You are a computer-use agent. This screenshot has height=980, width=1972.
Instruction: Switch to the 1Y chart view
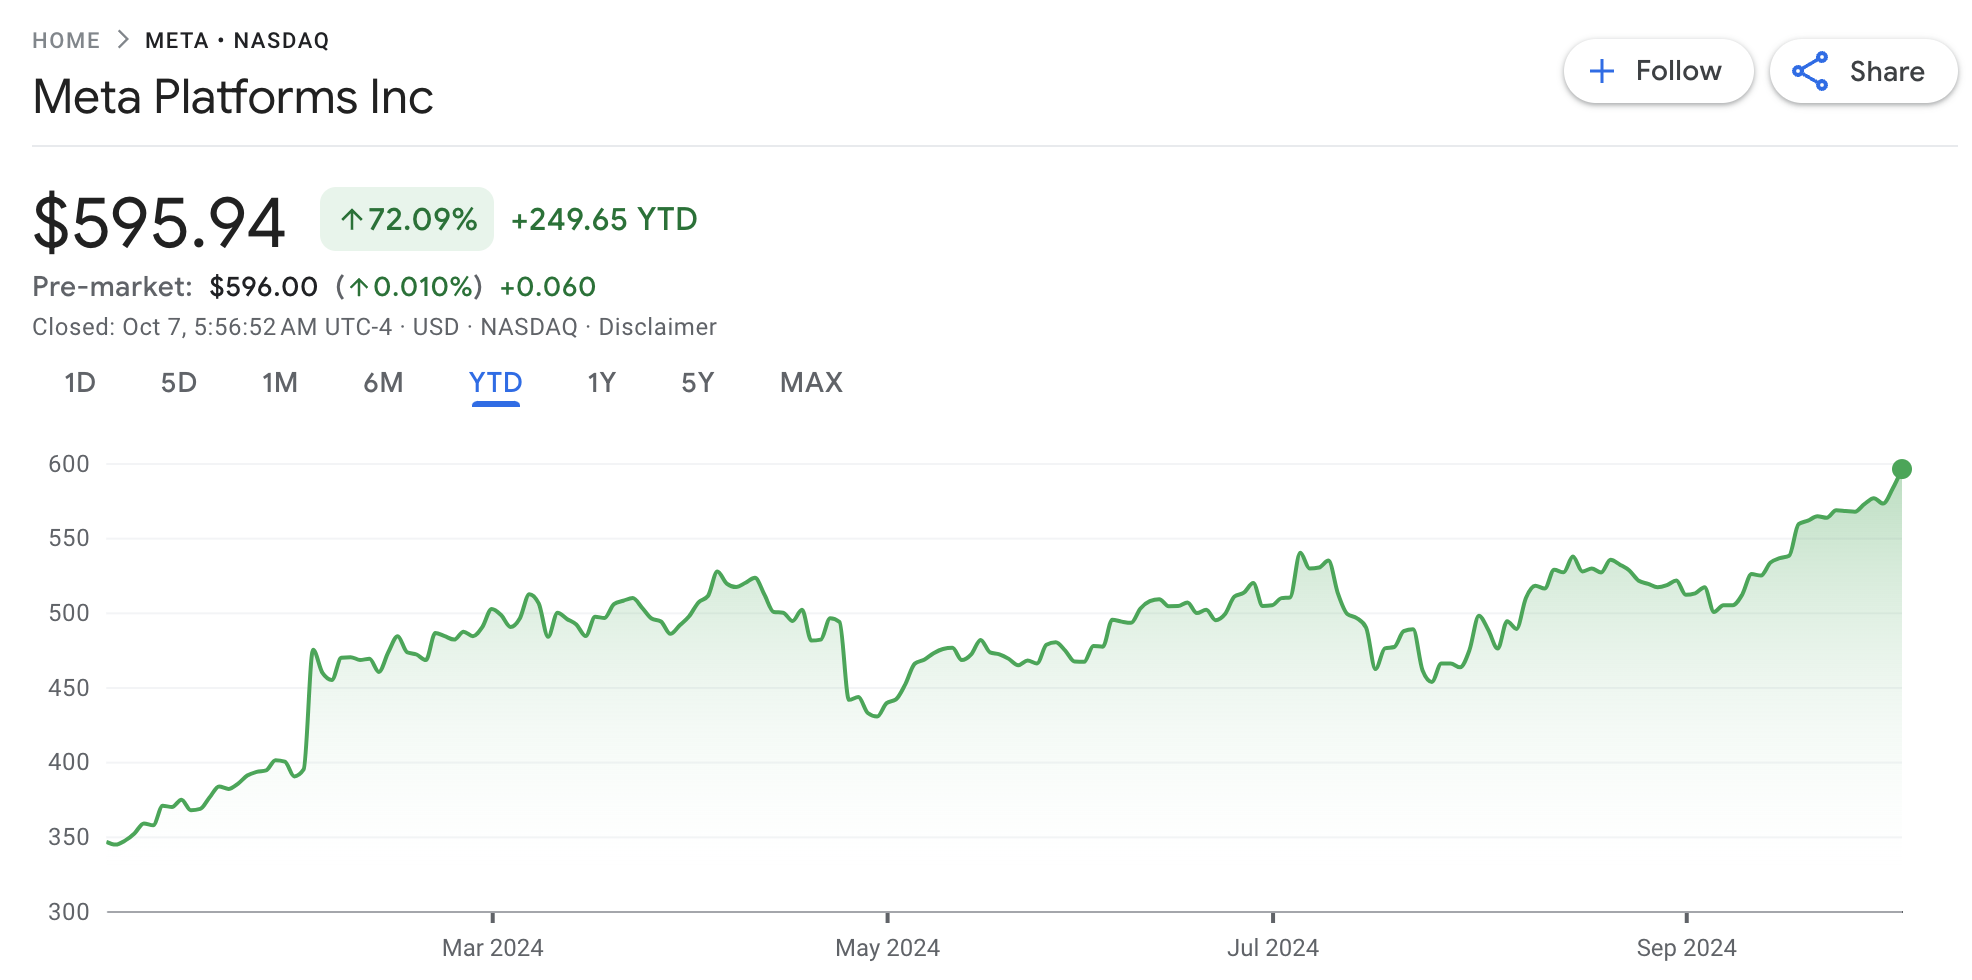(x=601, y=383)
